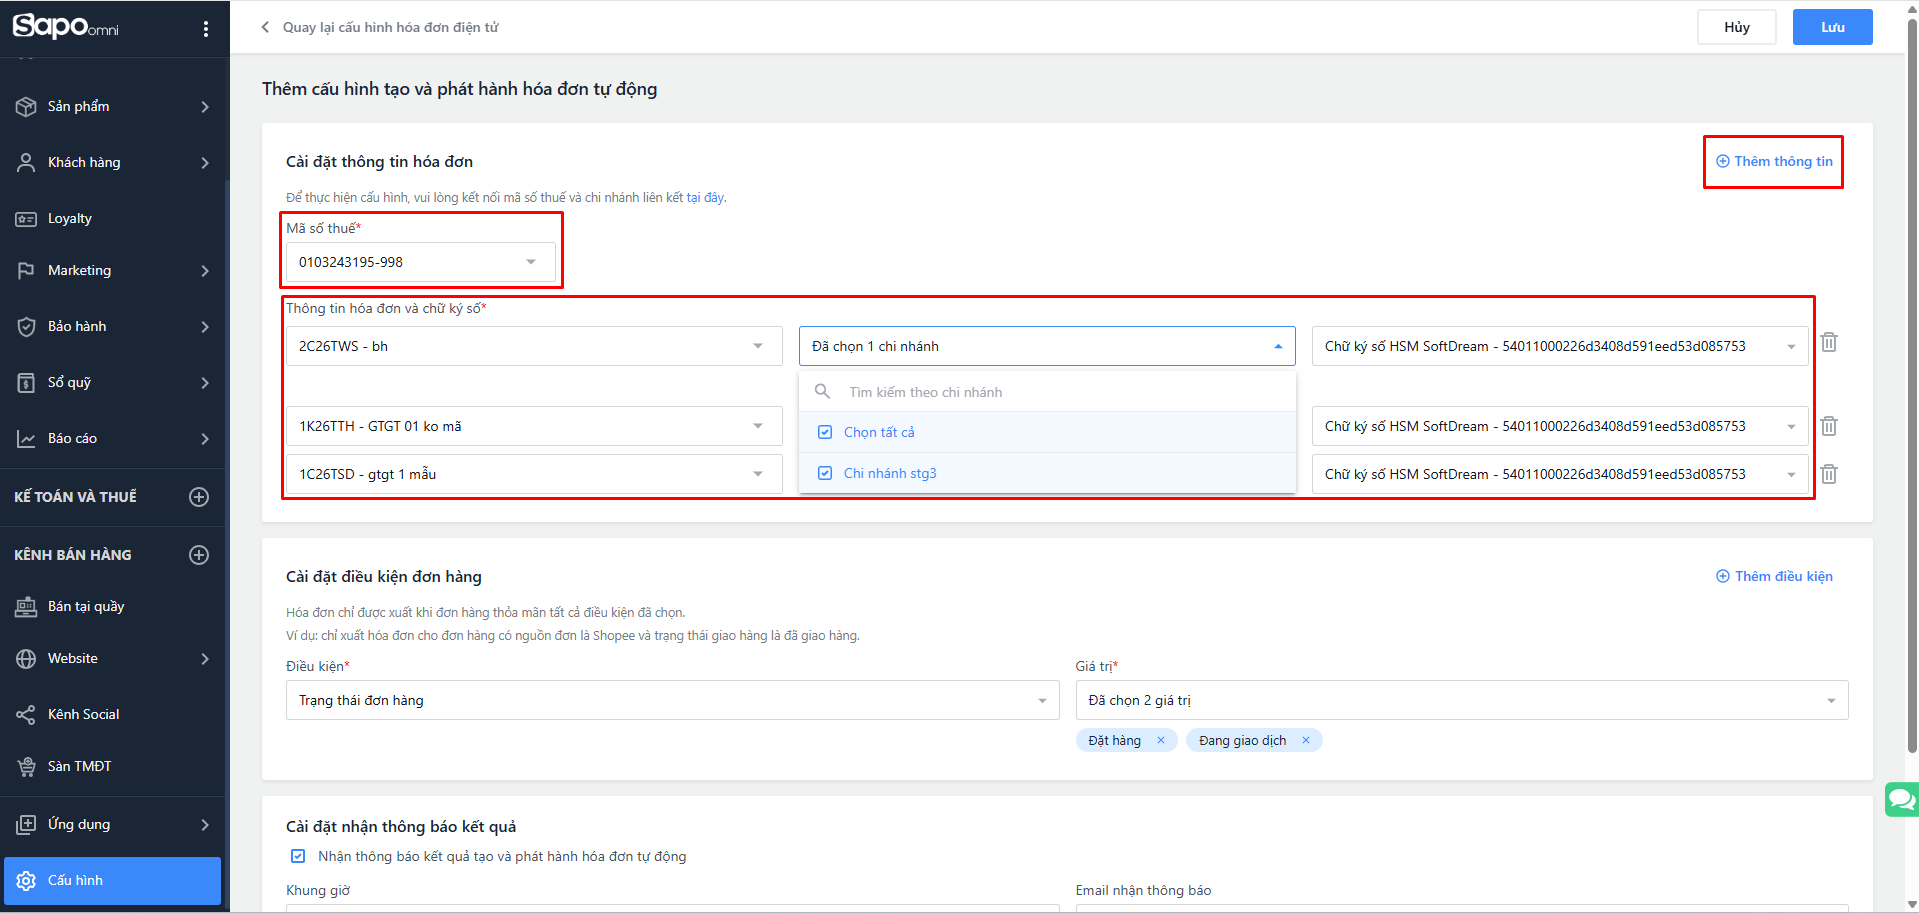Open the live chat bubble icon
1919x913 pixels.
(x=1901, y=800)
